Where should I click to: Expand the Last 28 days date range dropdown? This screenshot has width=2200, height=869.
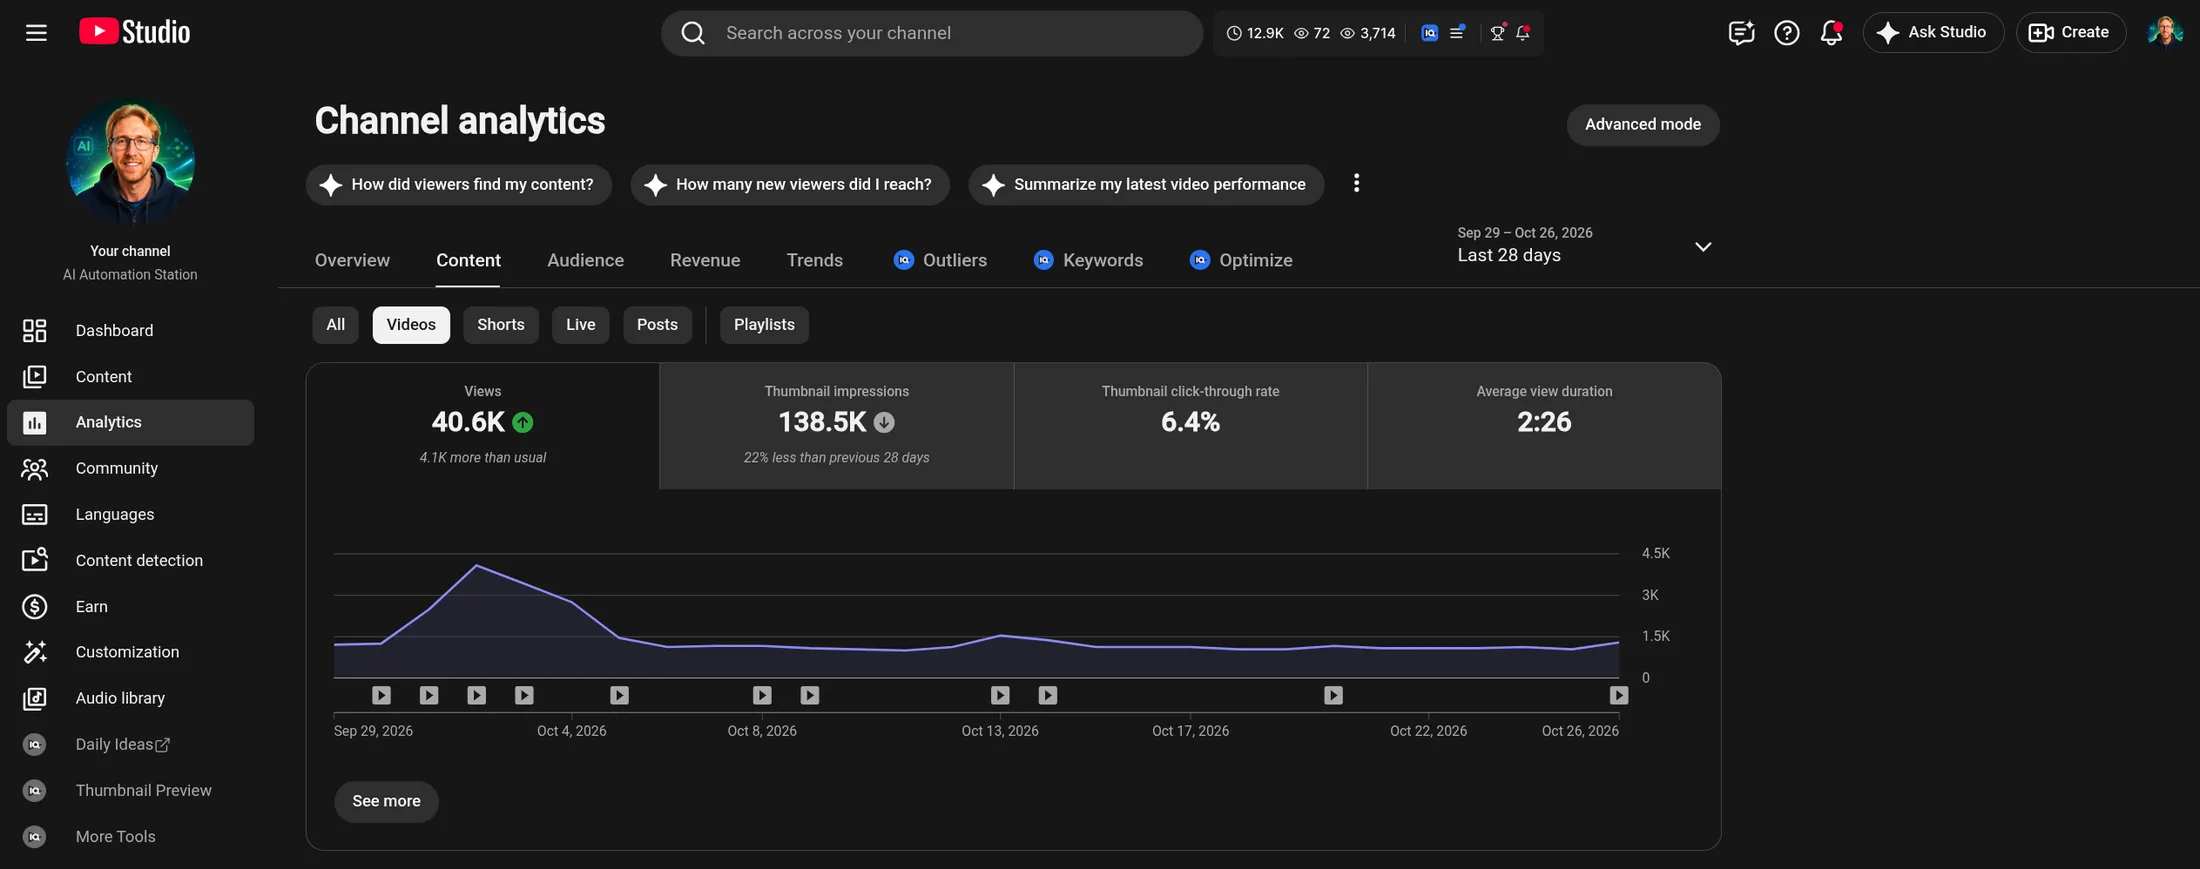click(1584, 245)
